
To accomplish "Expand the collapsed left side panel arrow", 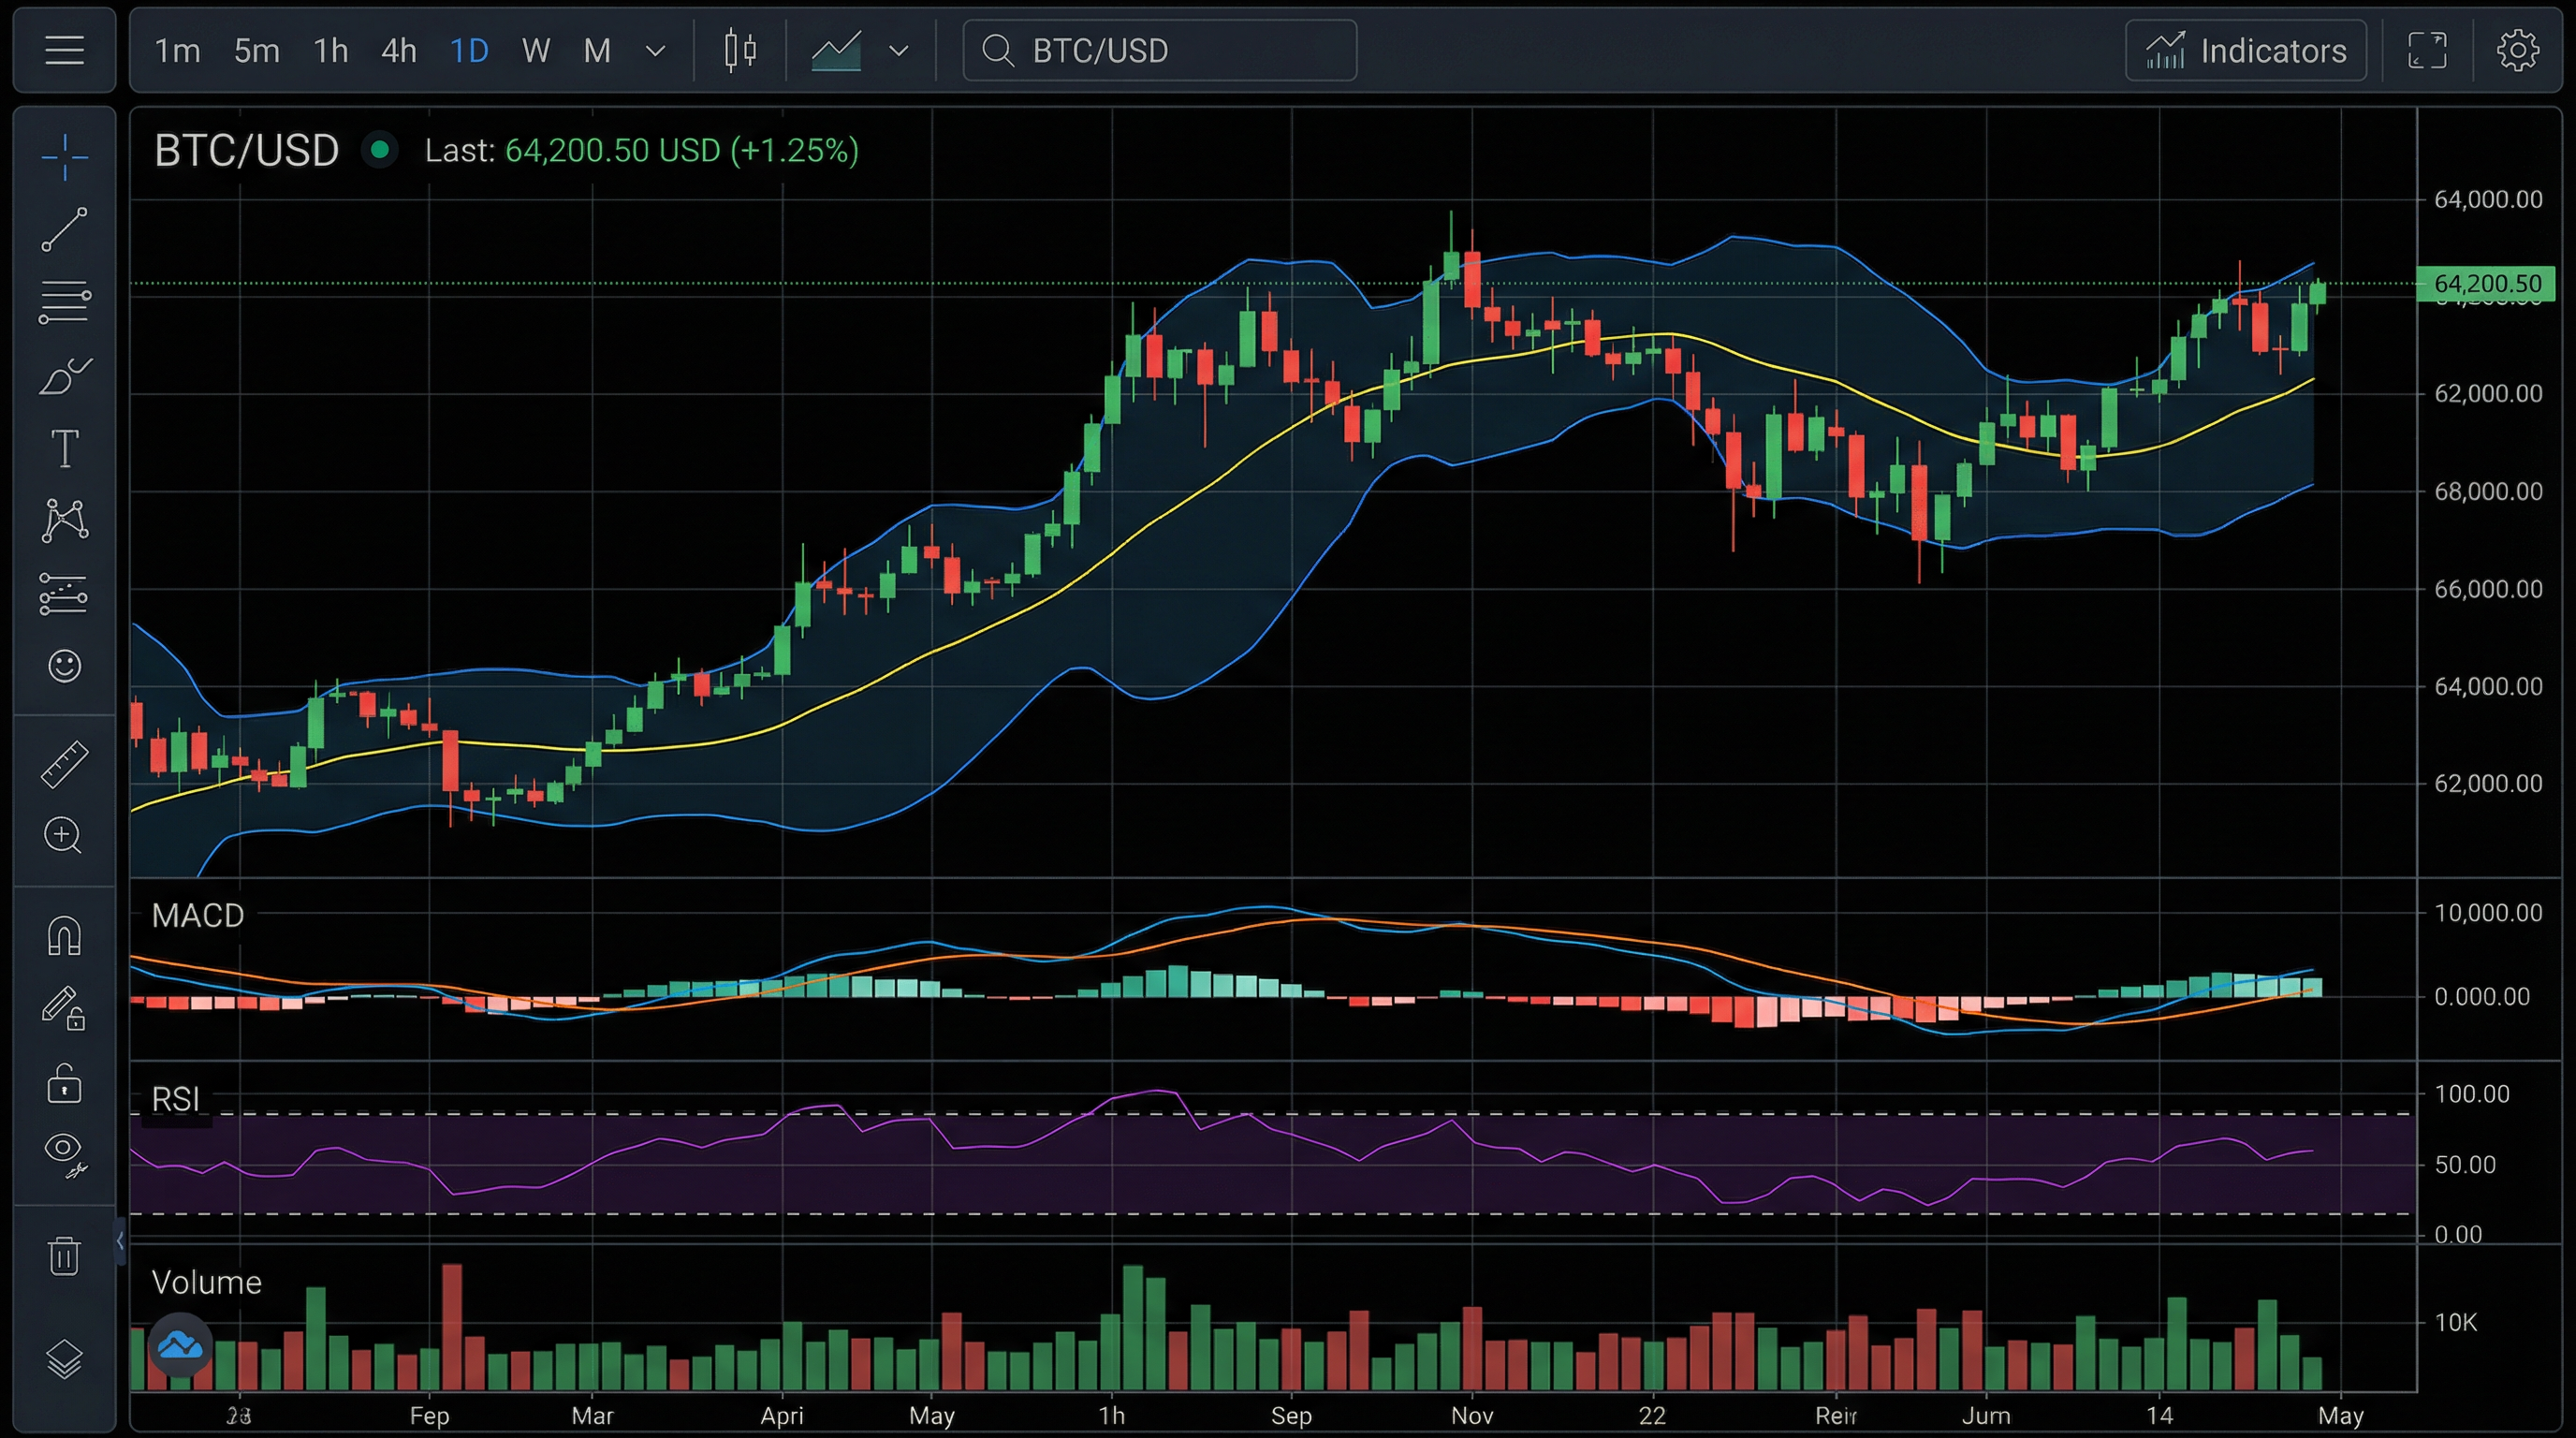I will (120, 1241).
